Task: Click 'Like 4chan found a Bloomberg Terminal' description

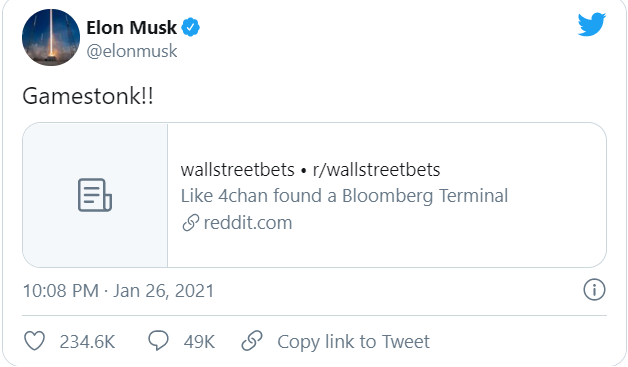Action: pos(344,196)
